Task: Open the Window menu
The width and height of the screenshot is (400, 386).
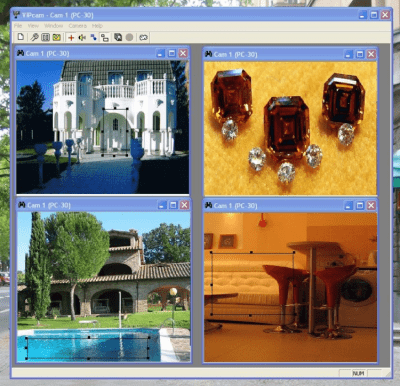Action: pyautogui.click(x=53, y=26)
